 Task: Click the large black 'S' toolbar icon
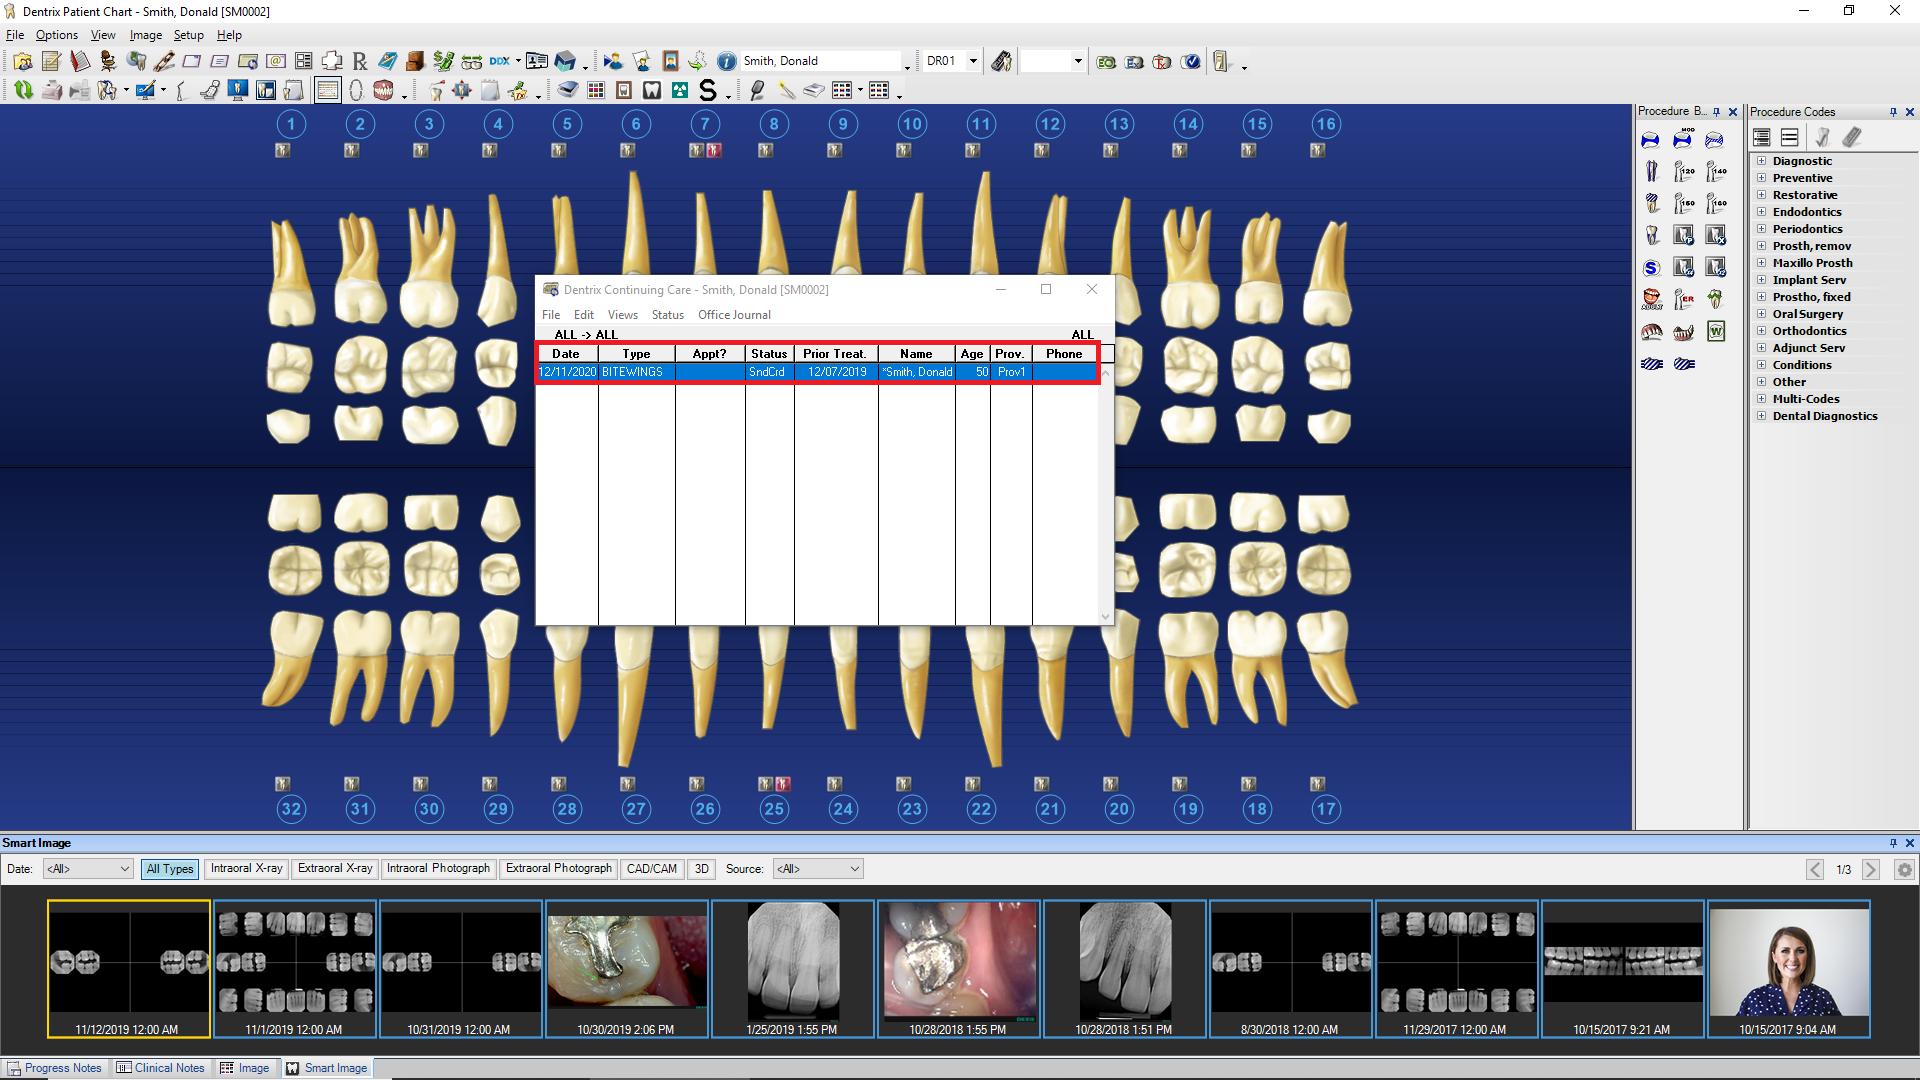(x=708, y=91)
